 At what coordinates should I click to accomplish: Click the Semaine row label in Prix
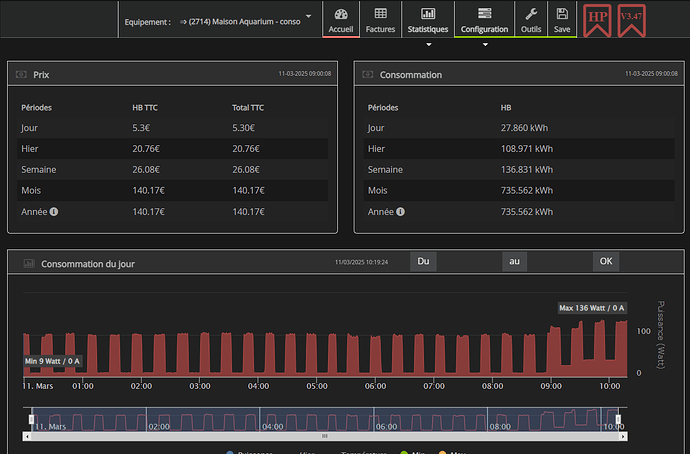(x=39, y=169)
